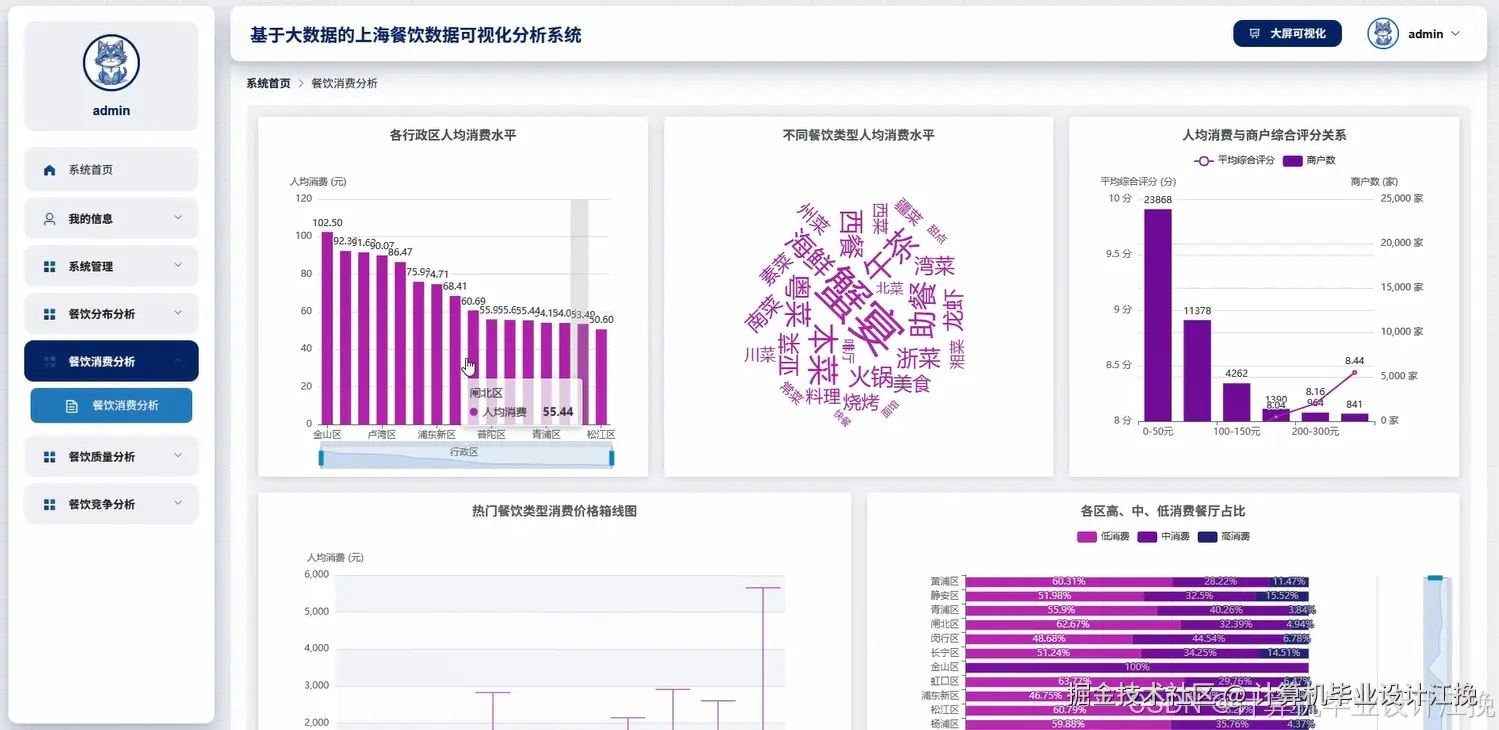Screen dimensions: 1499x730
Task: Click the 川菜 word in the word cloud
Action: point(760,355)
